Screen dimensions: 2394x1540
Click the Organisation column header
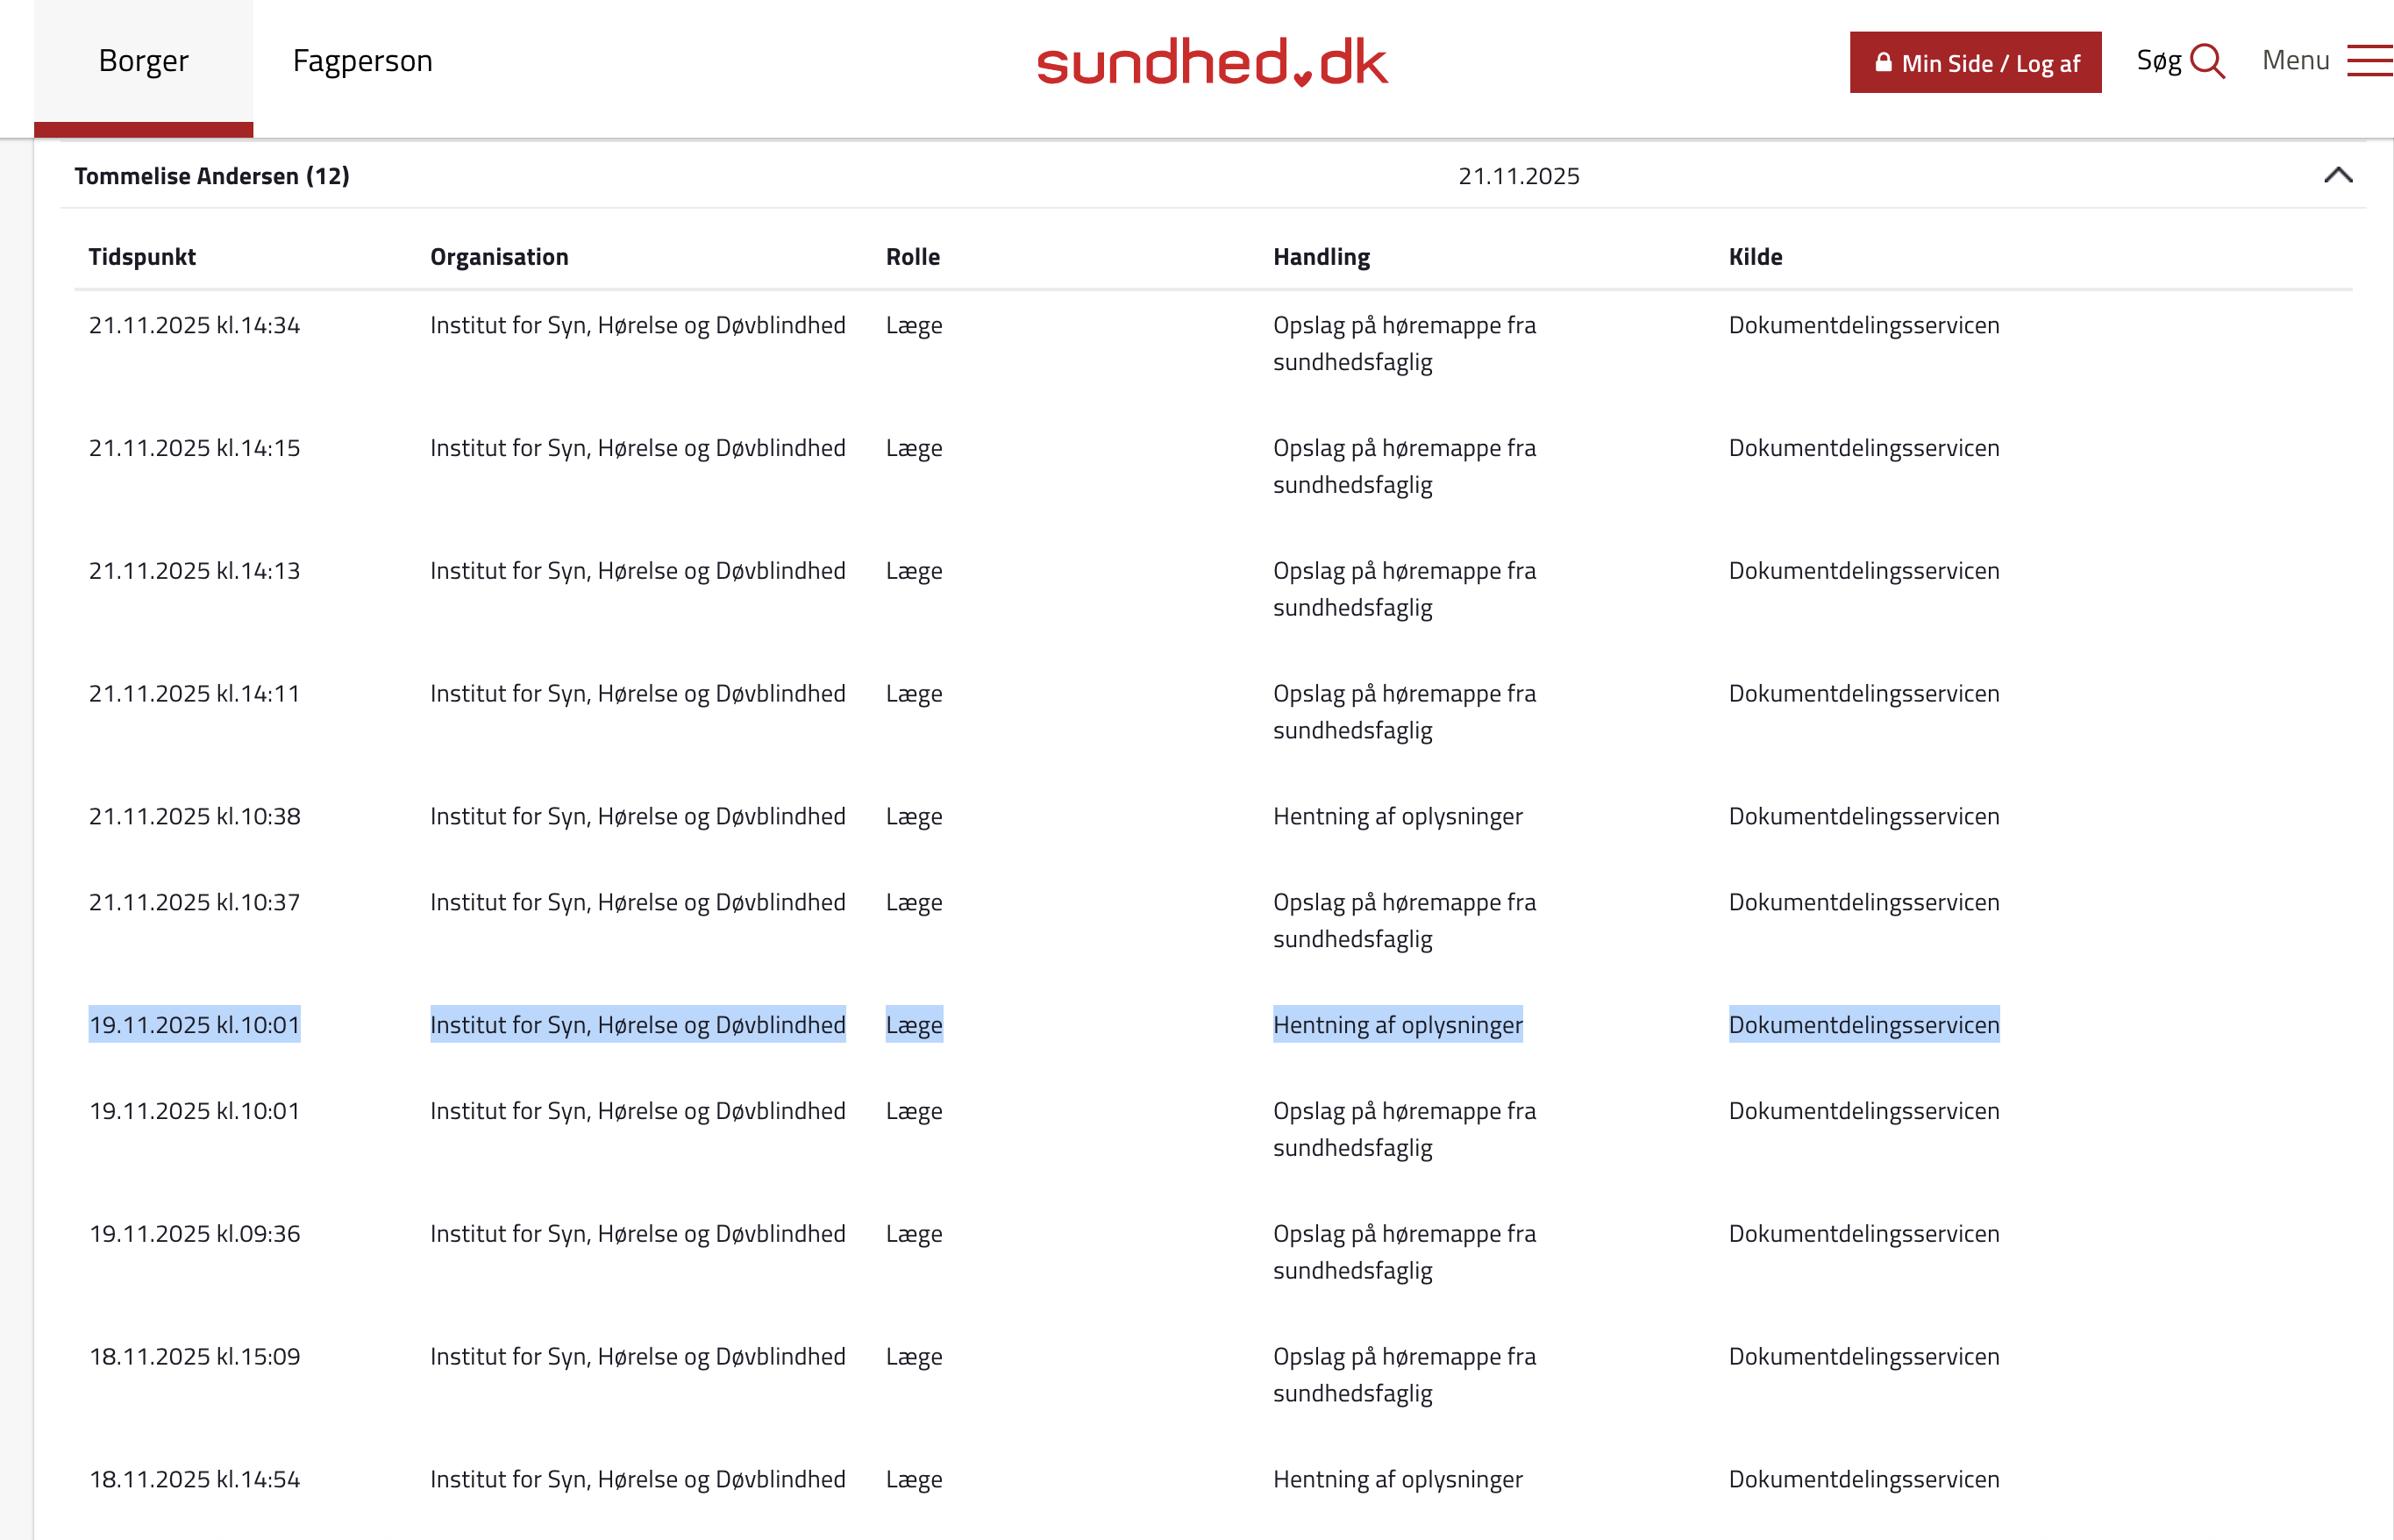pos(499,257)
